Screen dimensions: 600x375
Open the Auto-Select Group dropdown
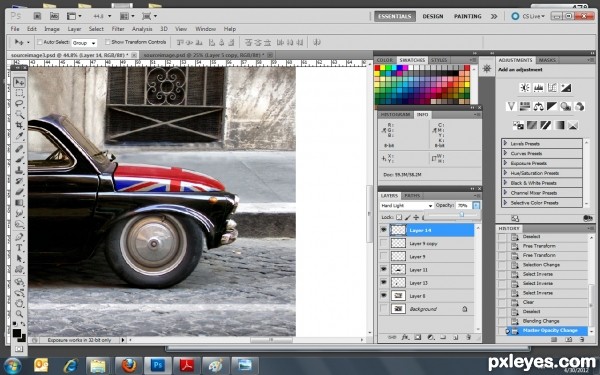coord(84,43)
